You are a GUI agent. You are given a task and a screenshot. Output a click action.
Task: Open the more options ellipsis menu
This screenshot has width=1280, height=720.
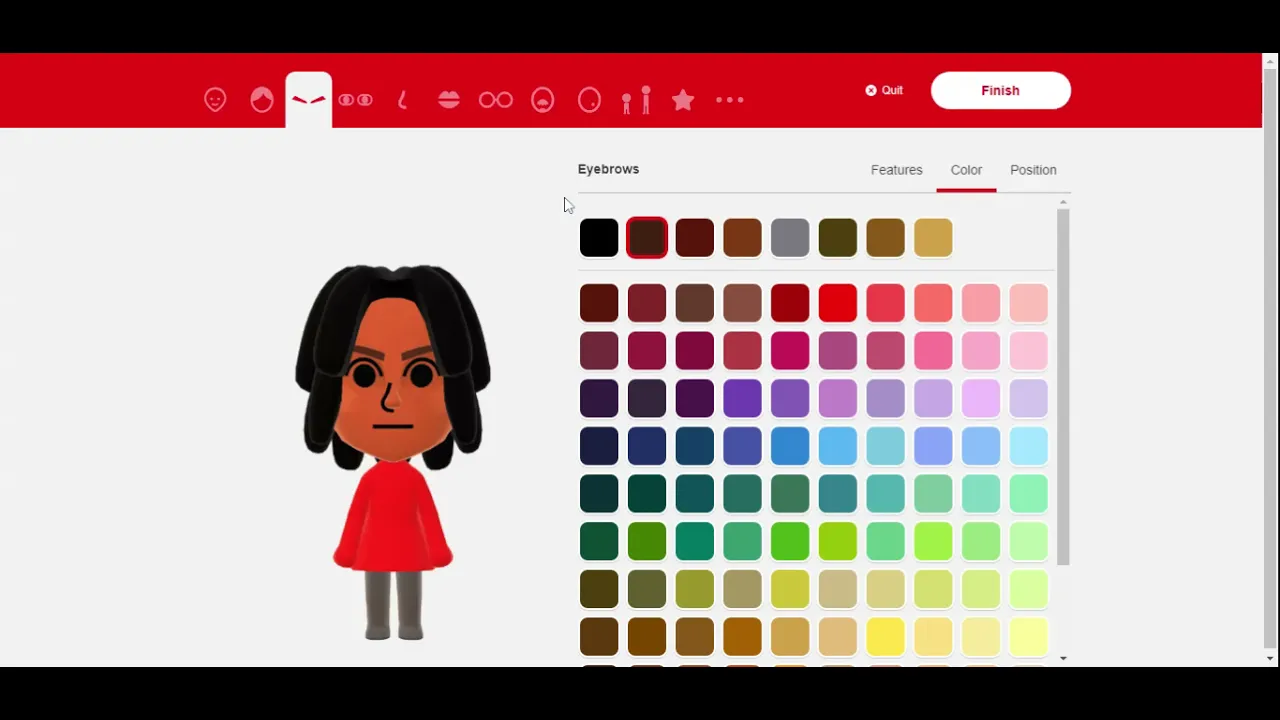coord(730,100)
